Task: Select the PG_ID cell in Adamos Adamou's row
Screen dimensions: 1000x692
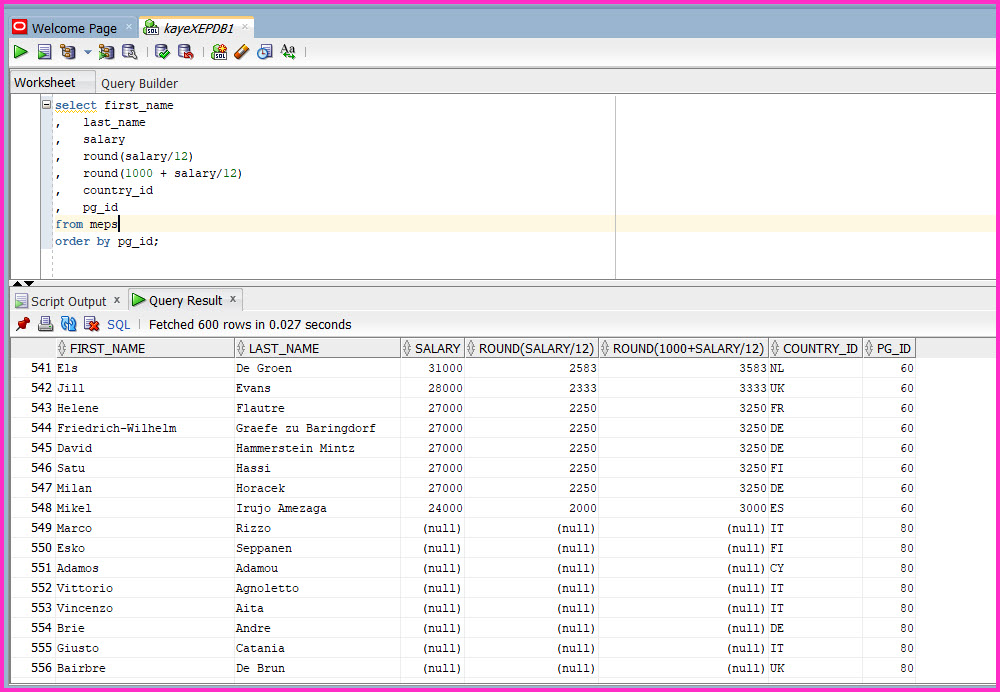Action: [890, 568]
